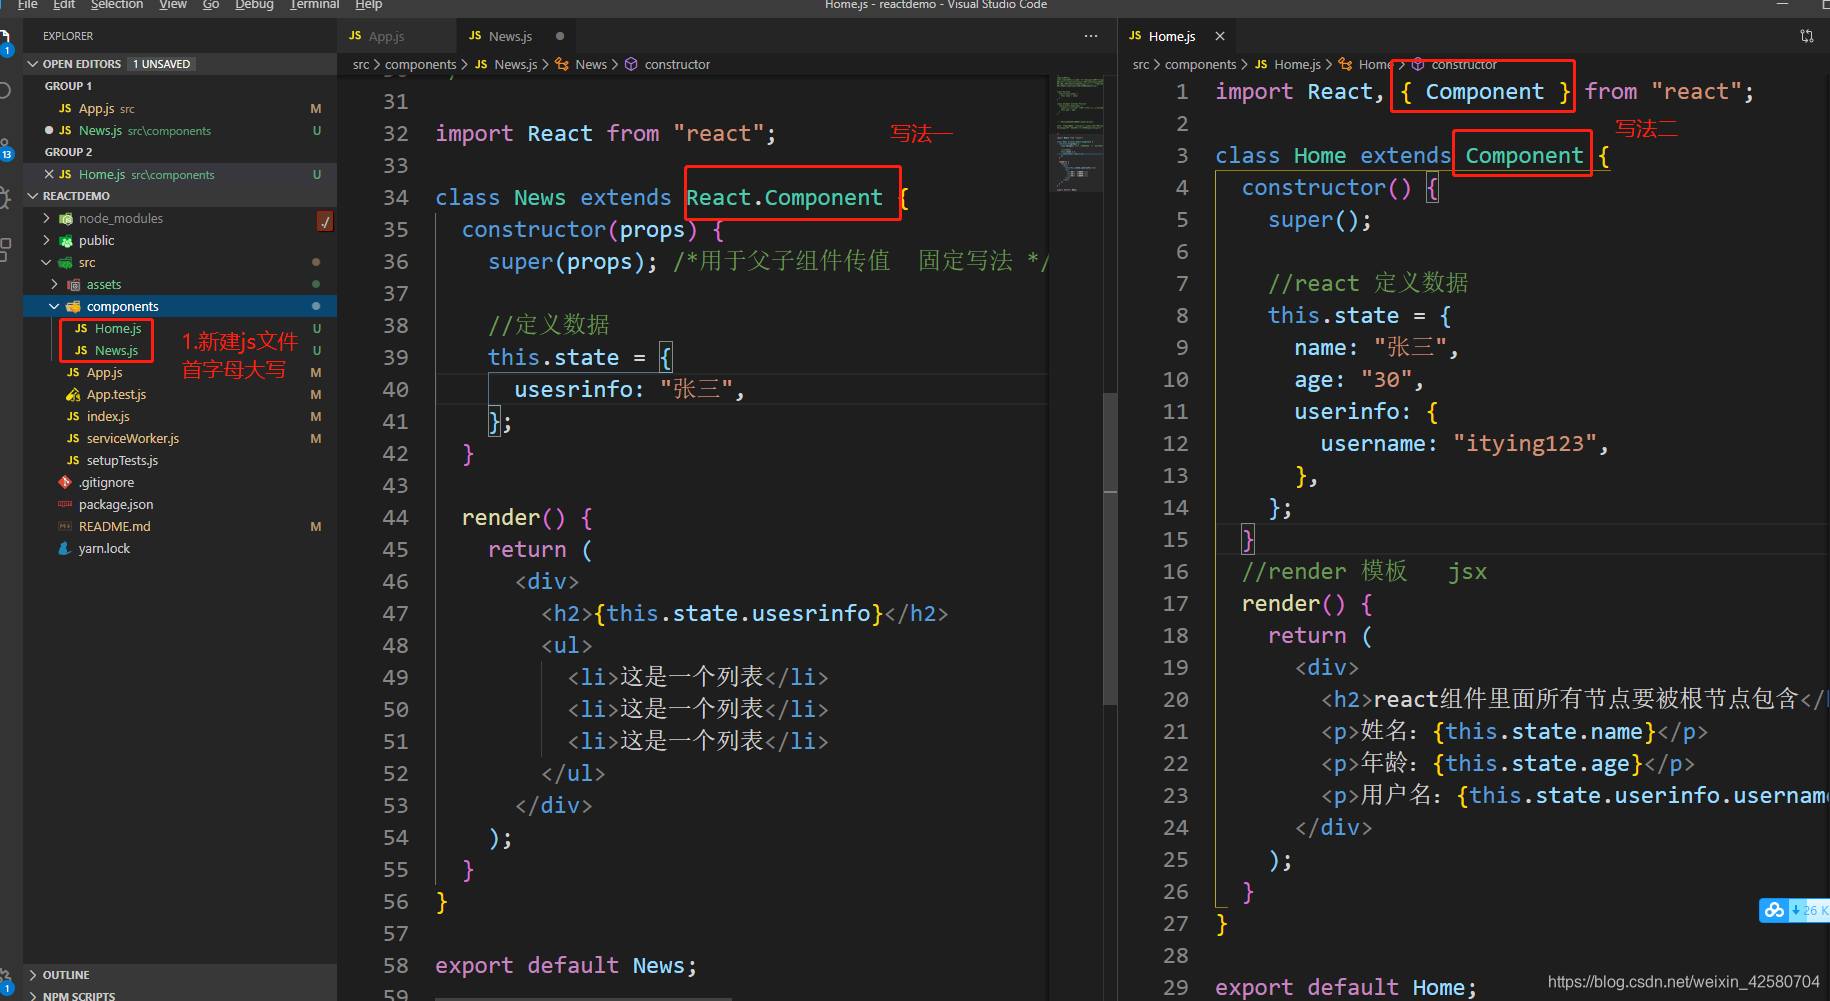Click 'export default News;' on line 58
Screen dimensions: 1830x1001
(x=566, y=965)
